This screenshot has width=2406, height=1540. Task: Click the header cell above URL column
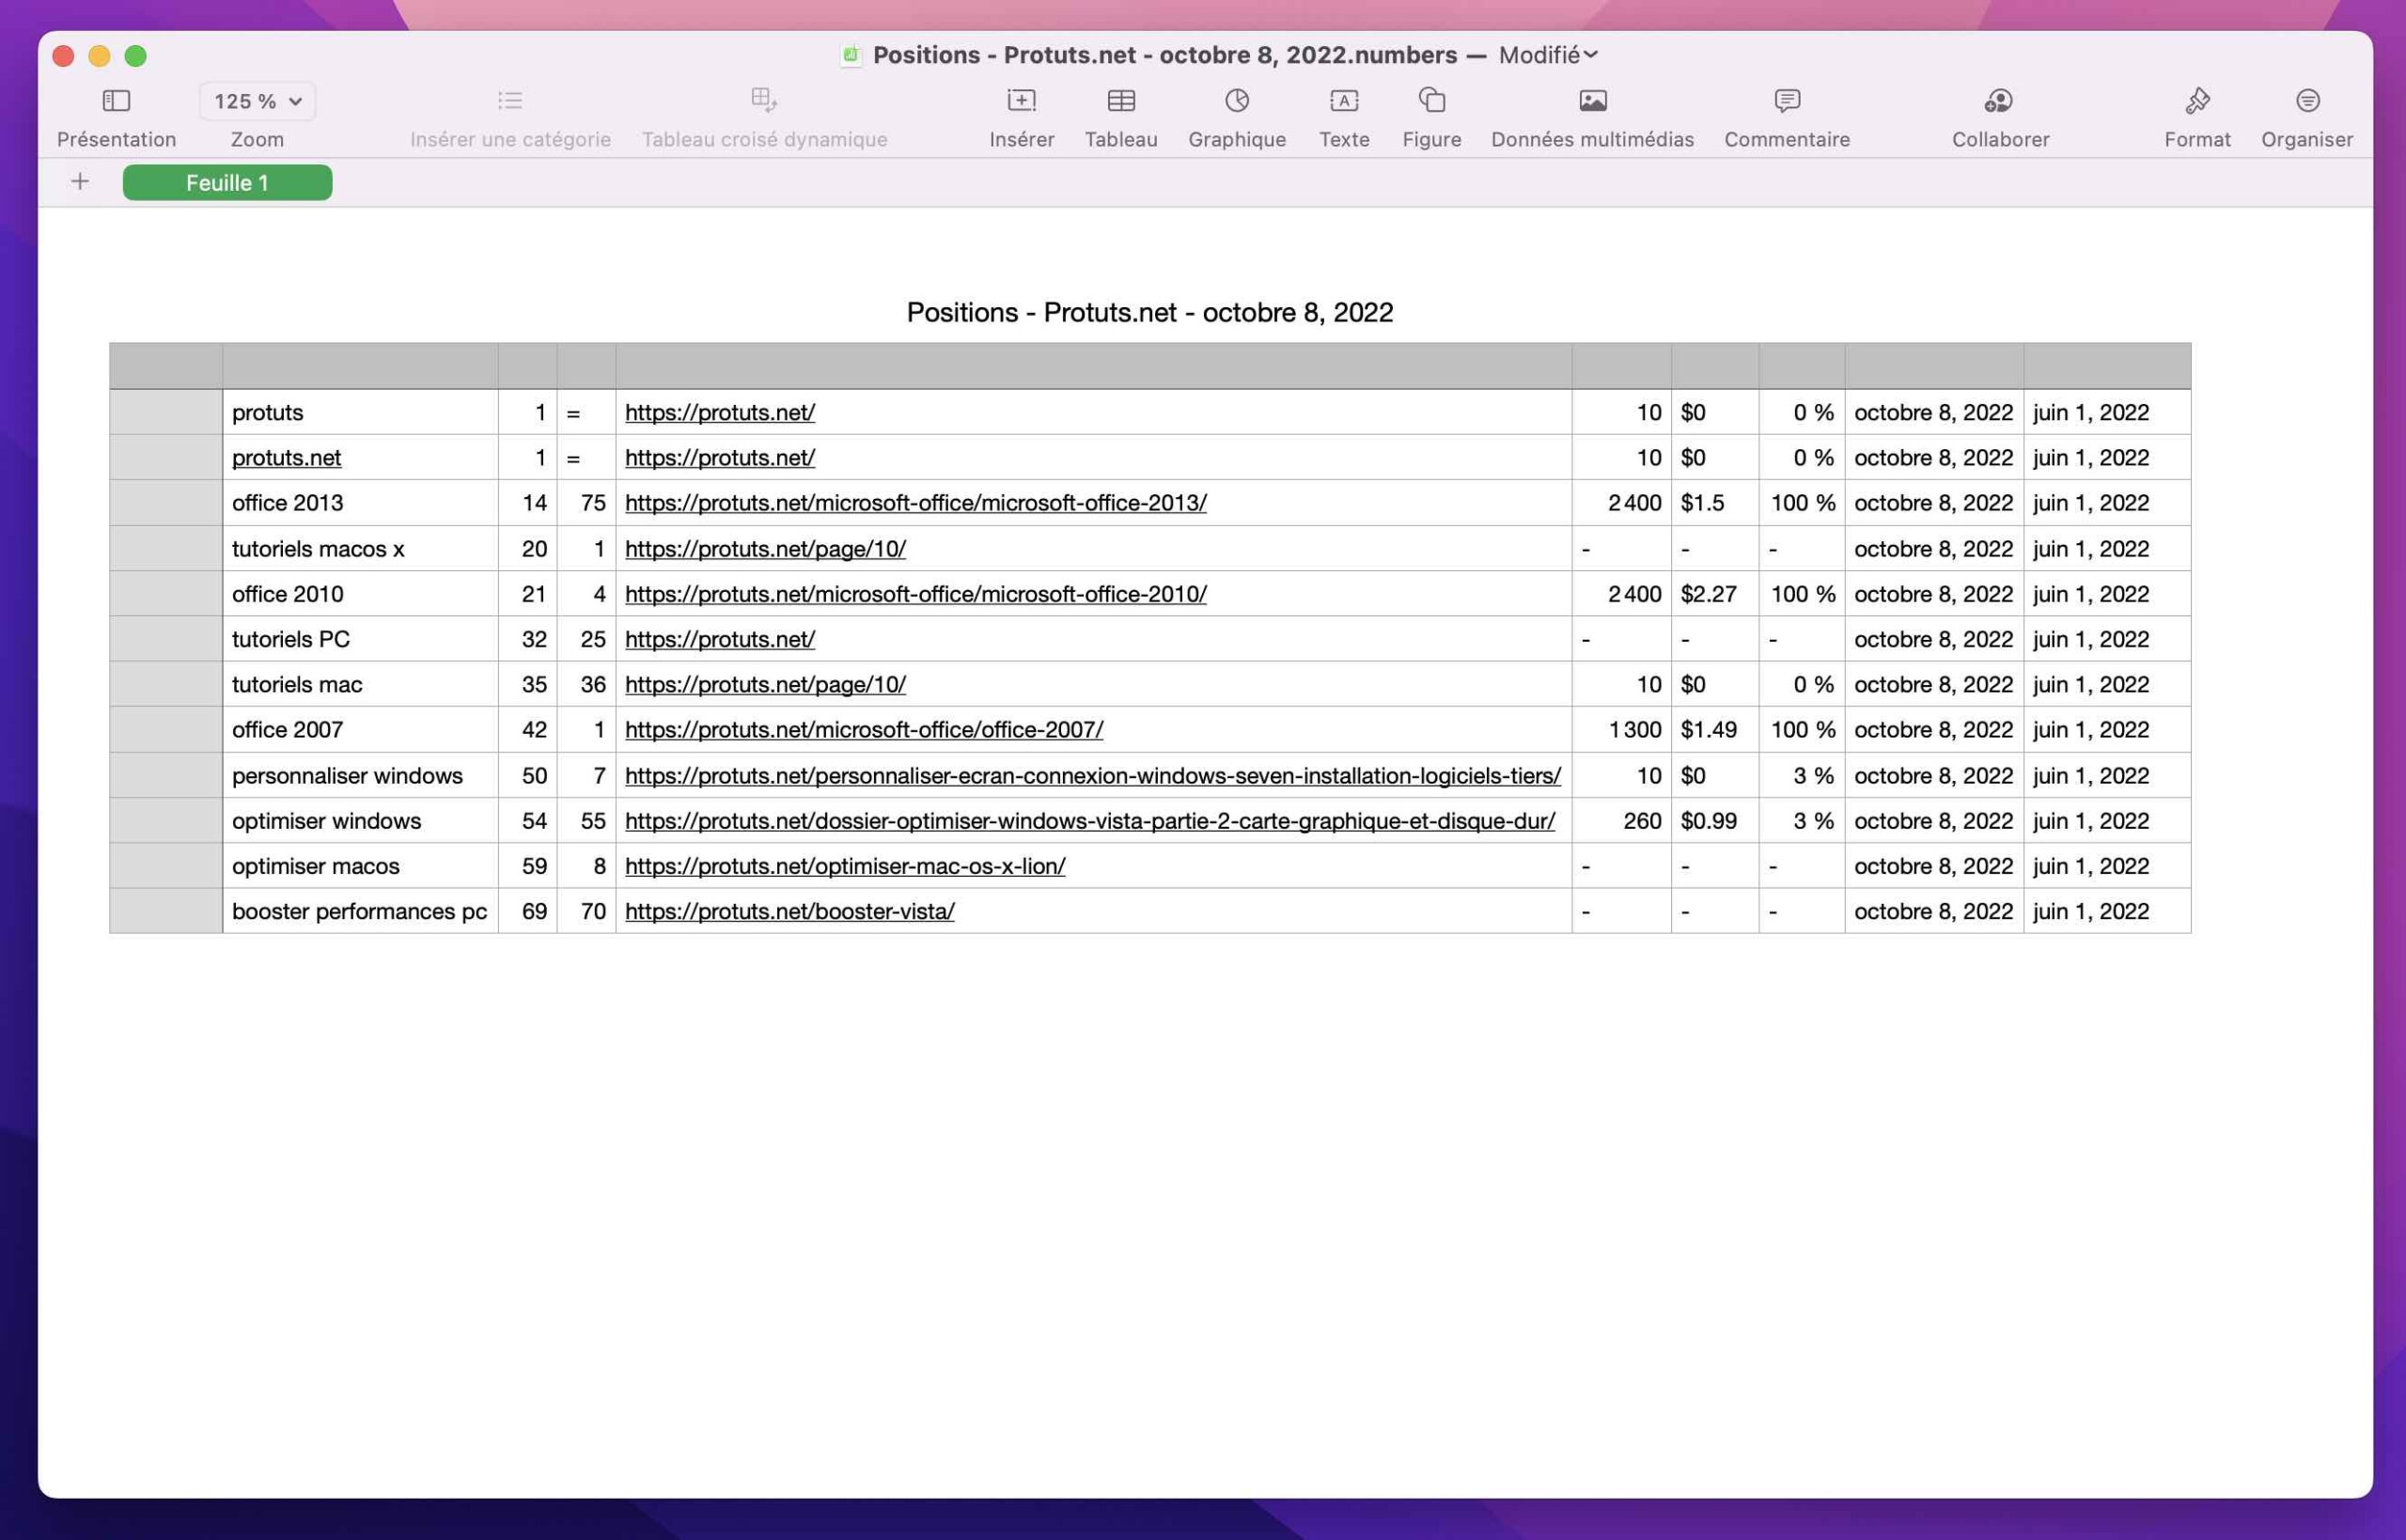click(x=1093, y=366)
